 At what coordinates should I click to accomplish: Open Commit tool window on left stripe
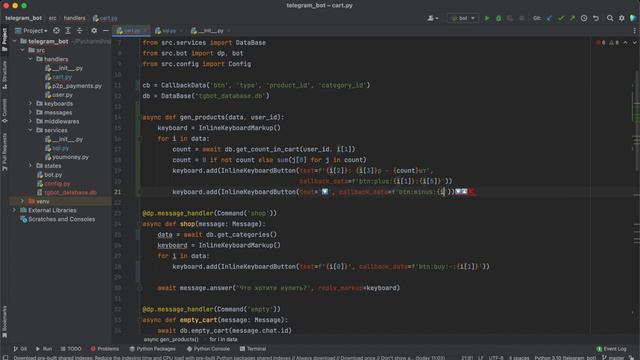click(x=4, y=111)
